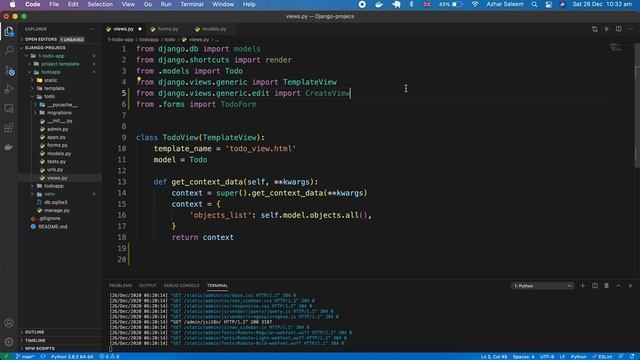This screenshot has width=640, height=360.
Task: Expand the NPM Scripts section
Action: (60, 348)
